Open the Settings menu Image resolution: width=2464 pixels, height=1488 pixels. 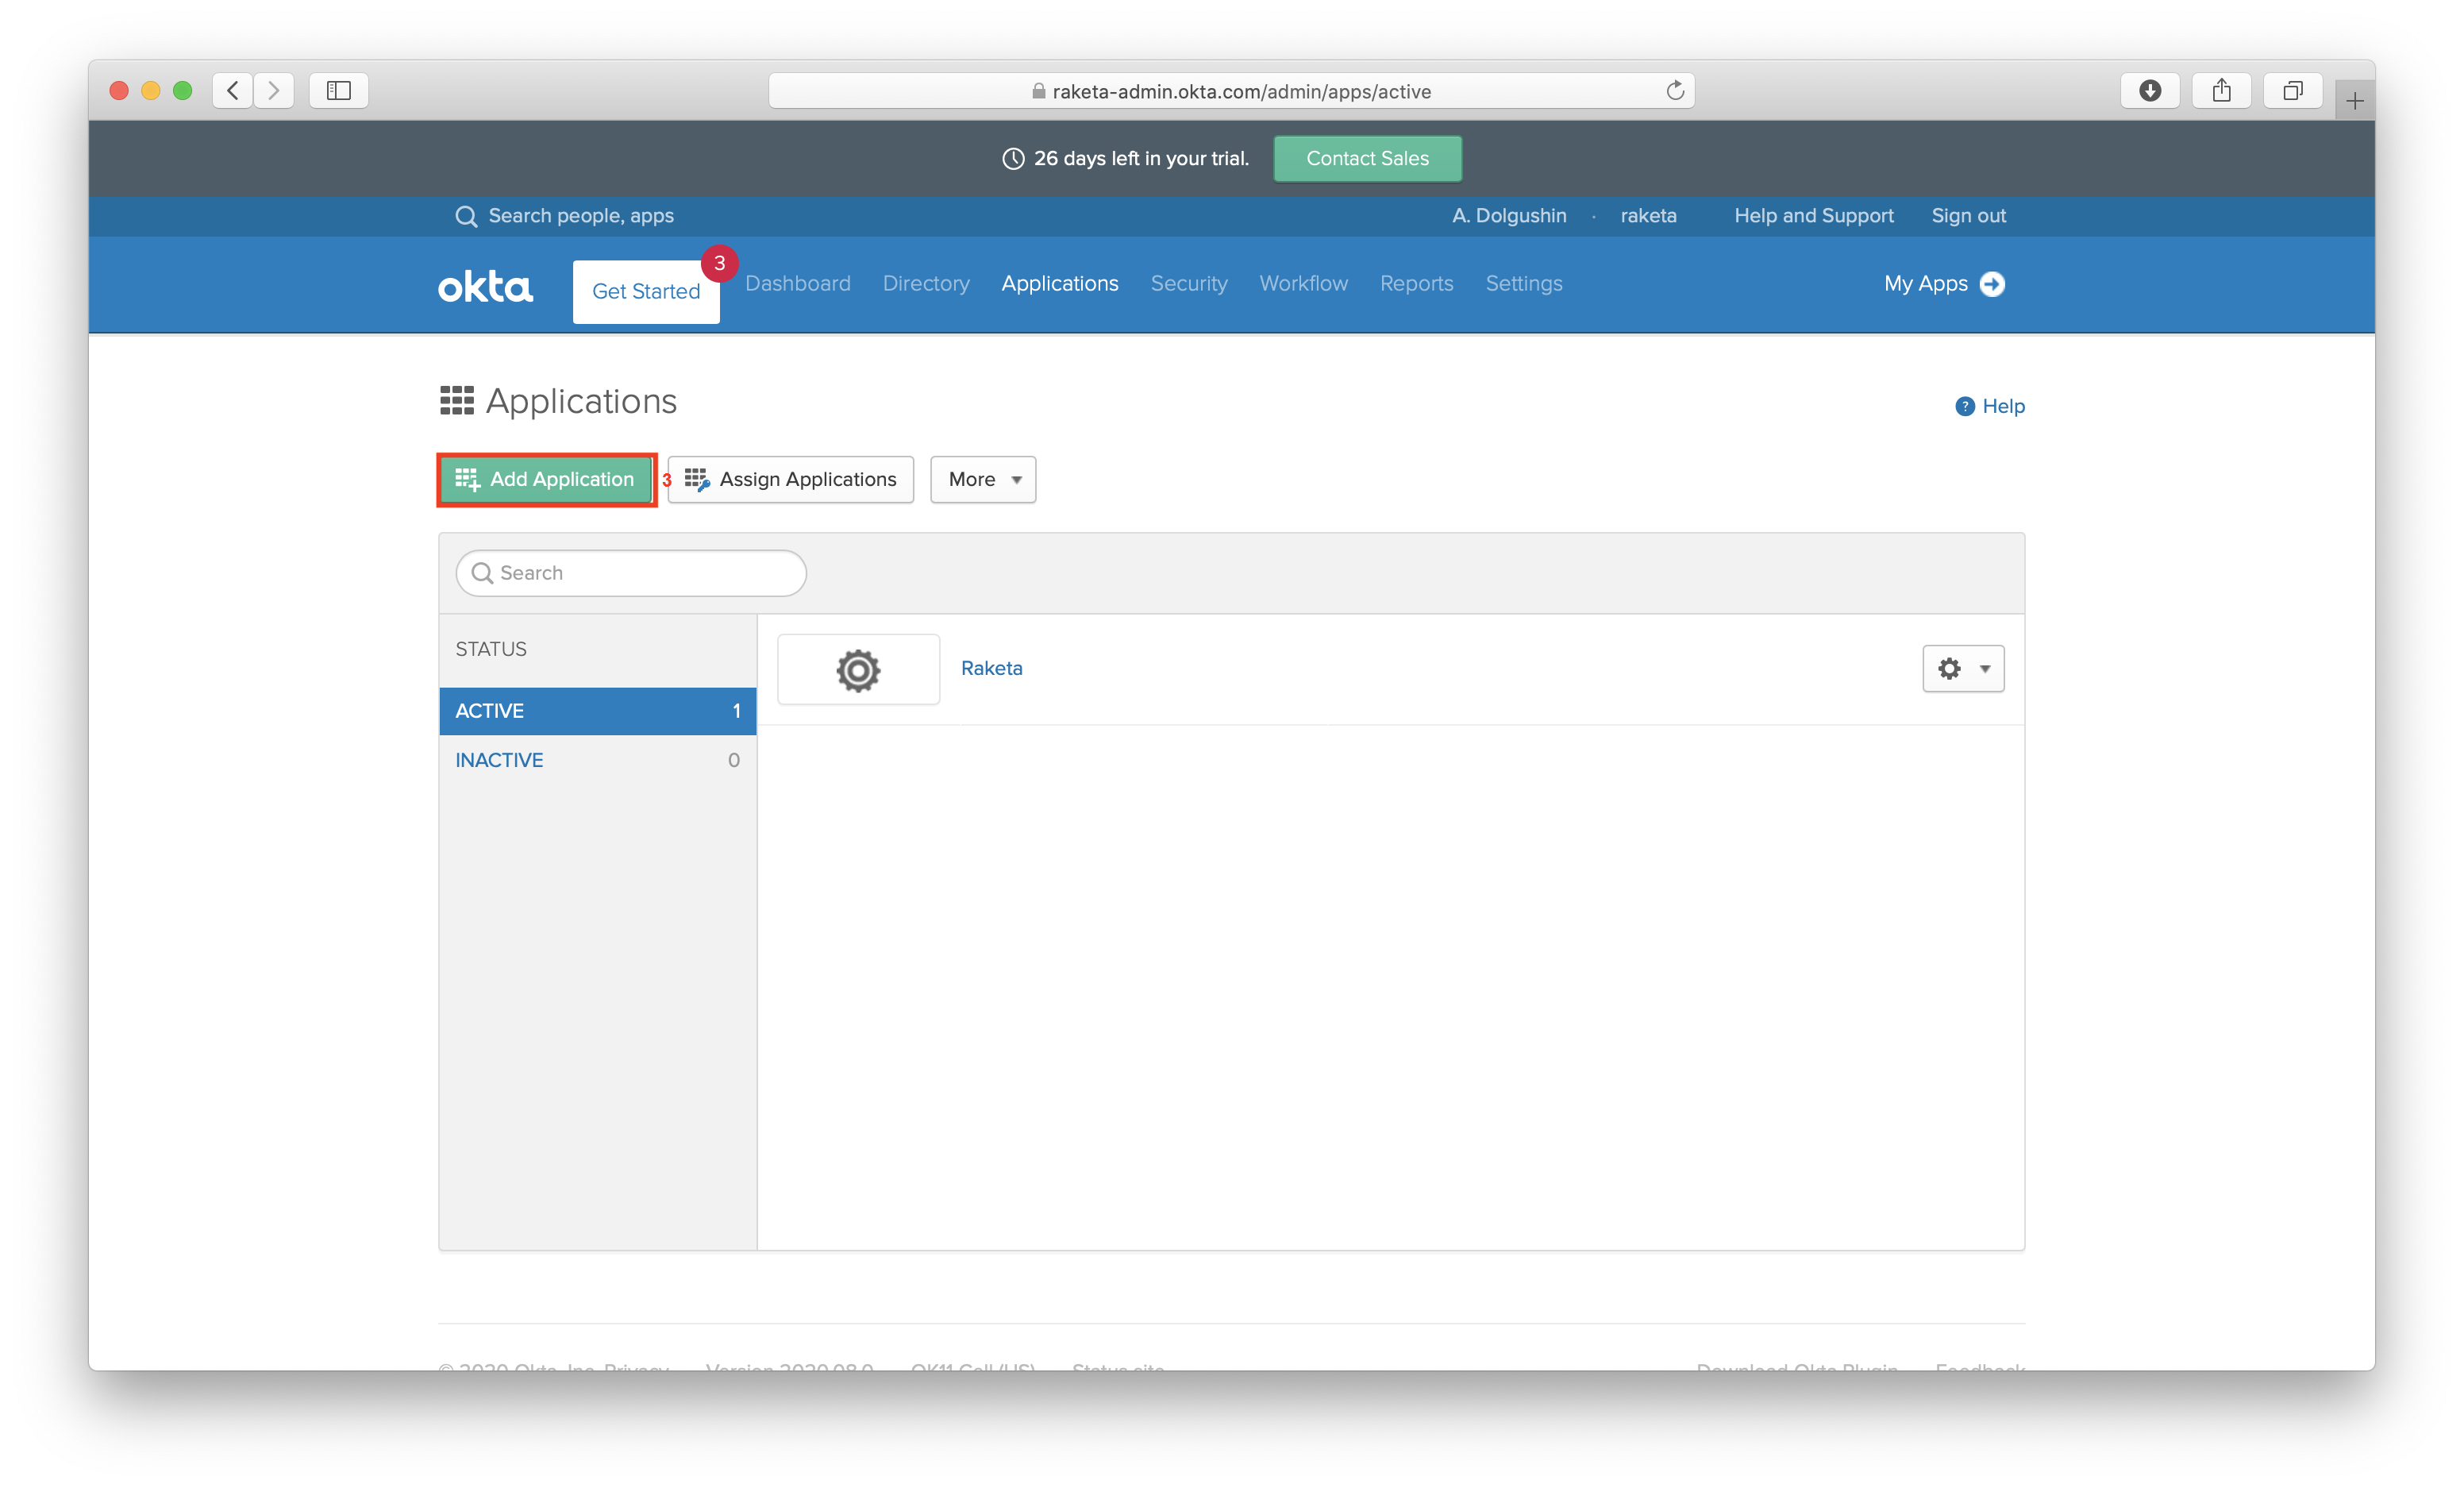click(x=1523, y=284)
